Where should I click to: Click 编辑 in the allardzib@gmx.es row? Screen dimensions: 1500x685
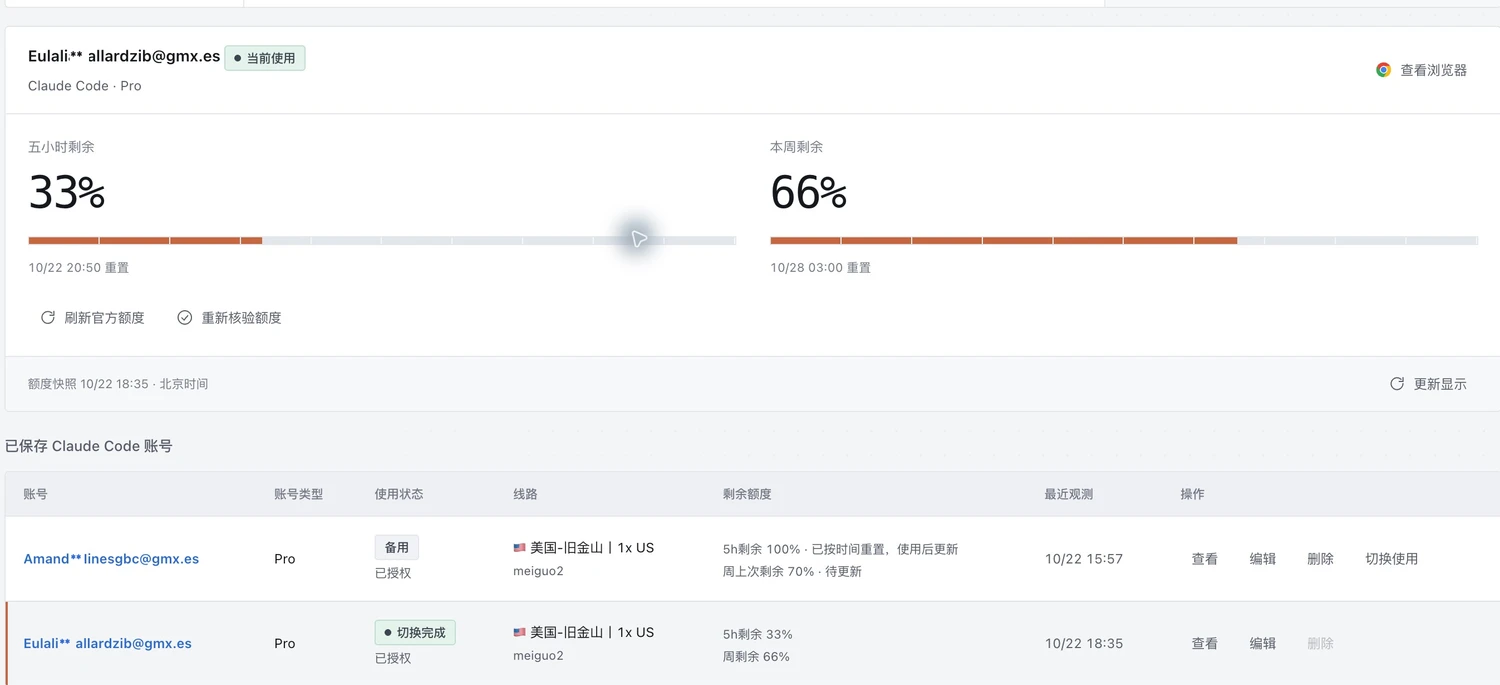(1262, 643)
